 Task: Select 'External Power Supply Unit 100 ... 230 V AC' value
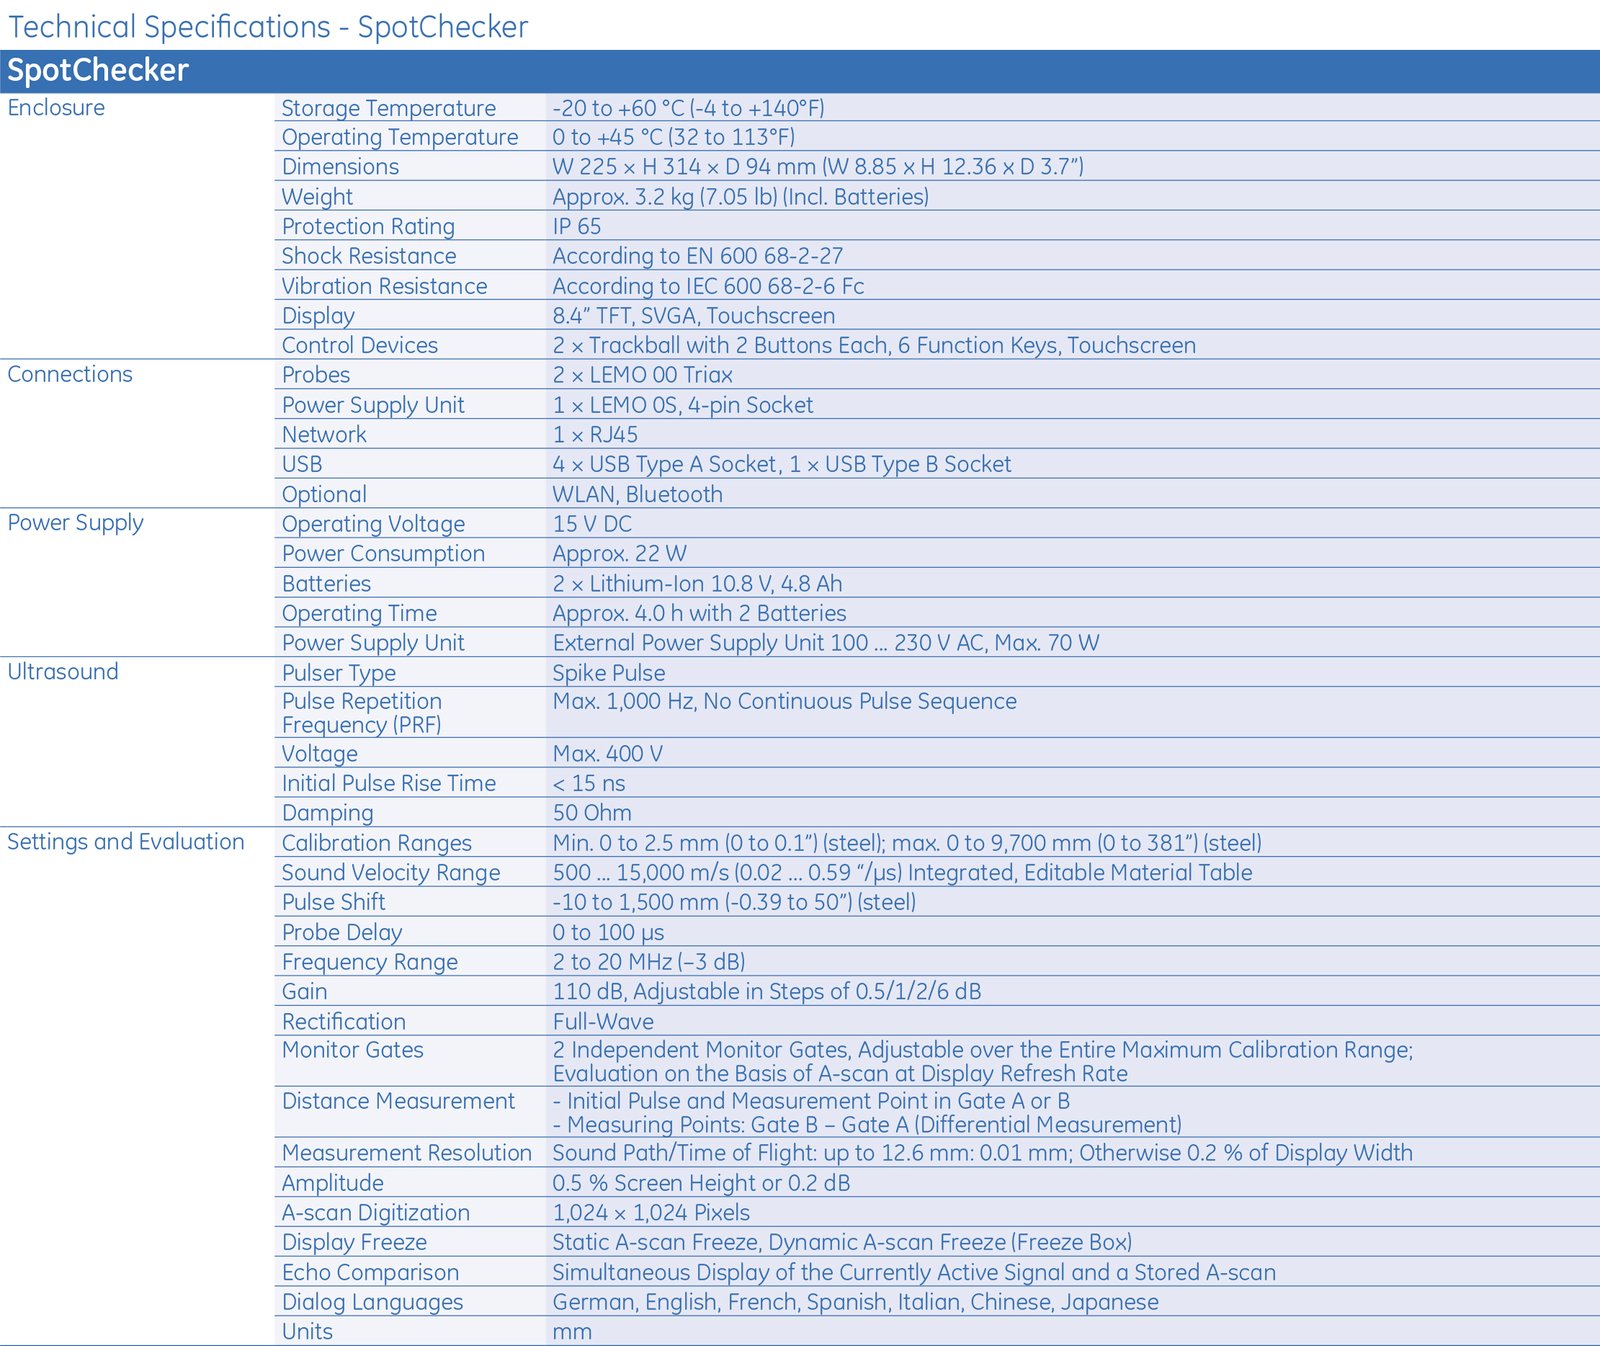768,643
